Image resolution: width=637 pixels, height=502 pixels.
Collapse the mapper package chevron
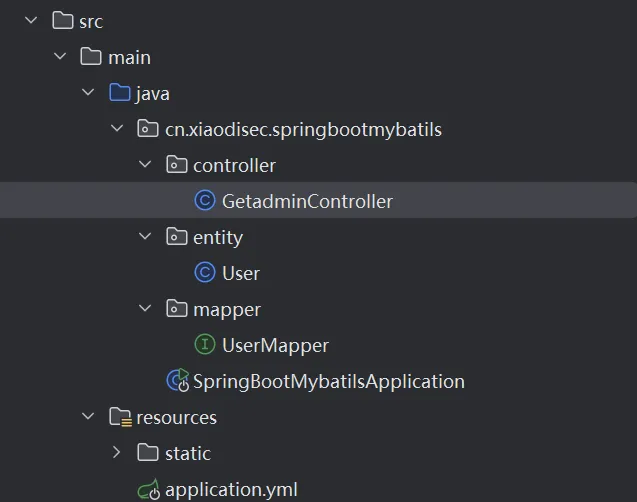(x=145, y=309)
